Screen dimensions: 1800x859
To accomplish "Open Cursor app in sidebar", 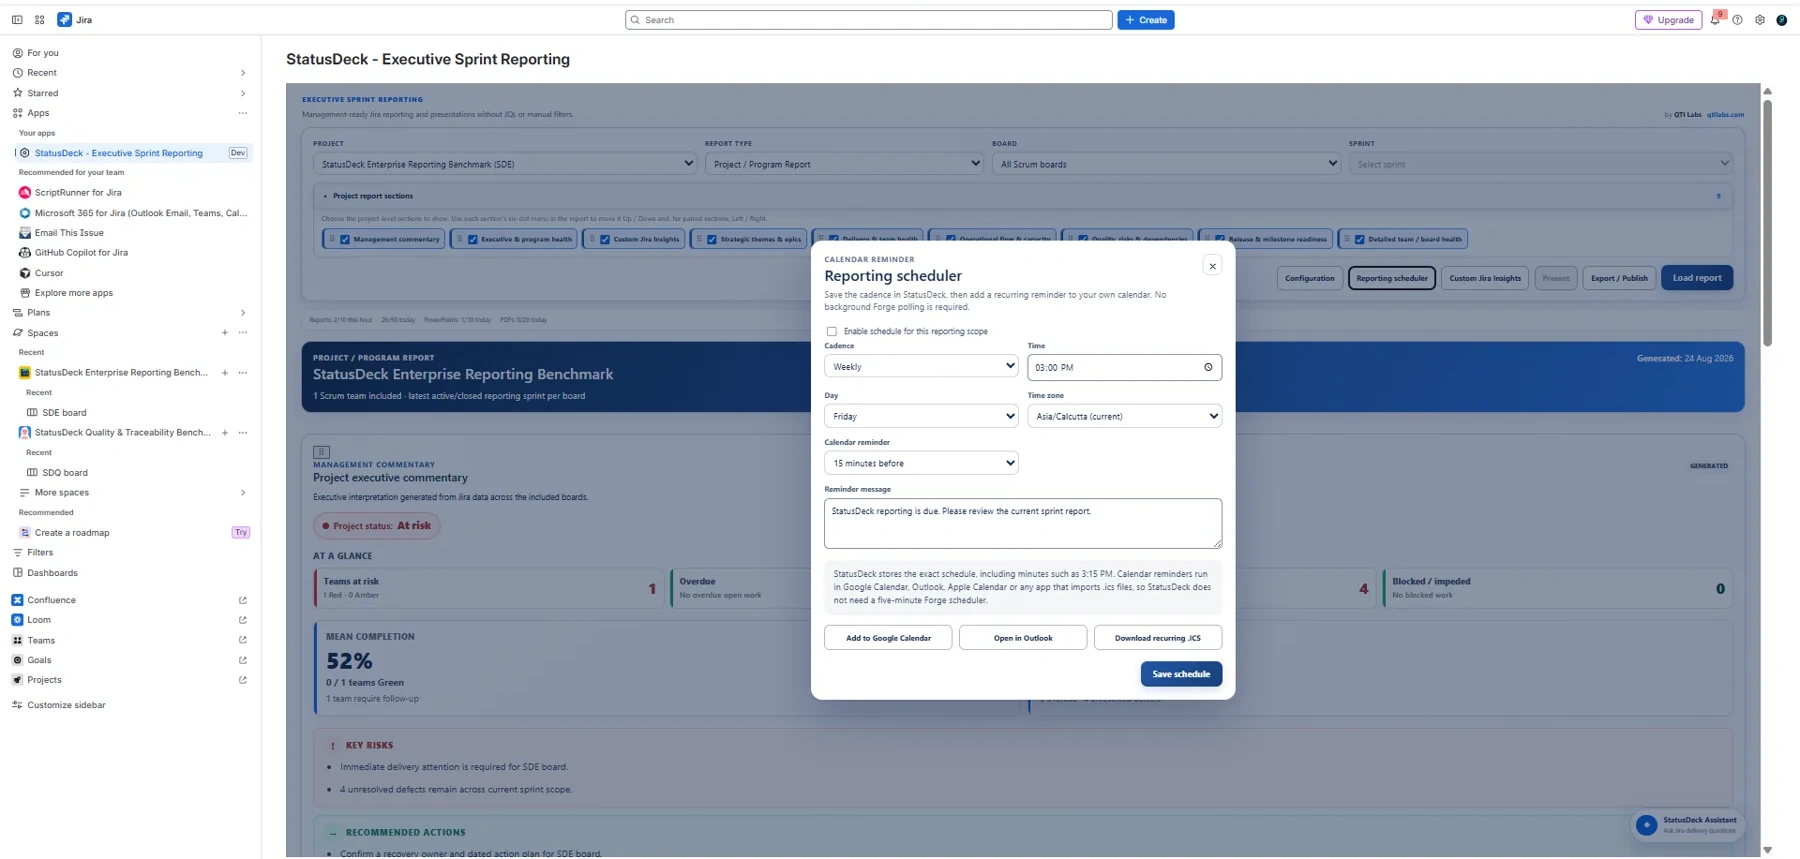I will tap(49, 273).
